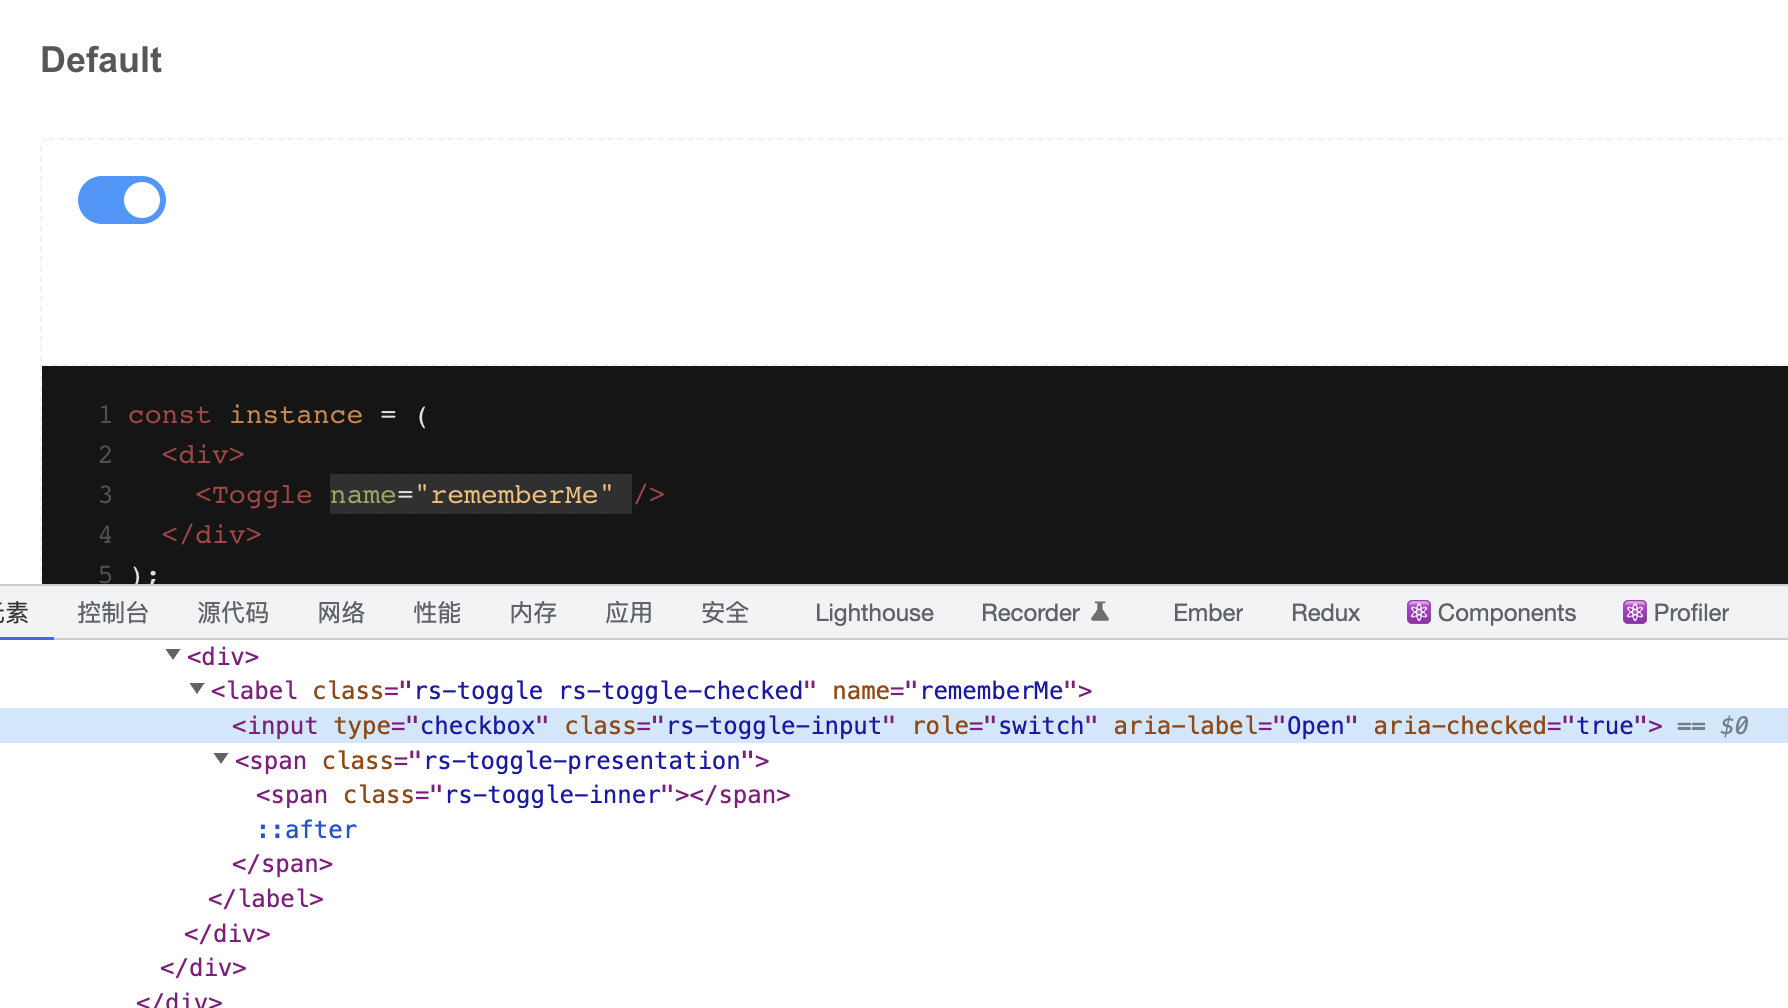This screenshot has height=1008, width=1788.
Task: Collapse the label rs-toggle element
Action: pos(196,690)
